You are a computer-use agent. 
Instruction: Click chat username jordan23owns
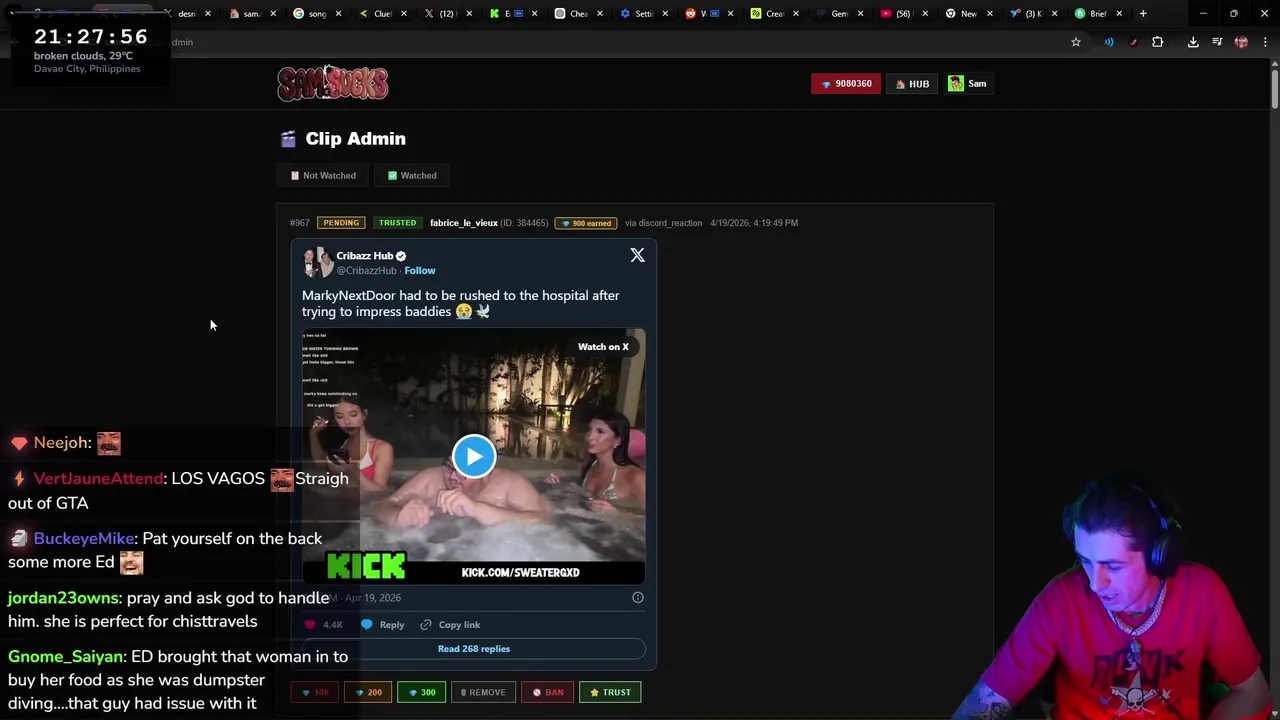coord(62,598)
